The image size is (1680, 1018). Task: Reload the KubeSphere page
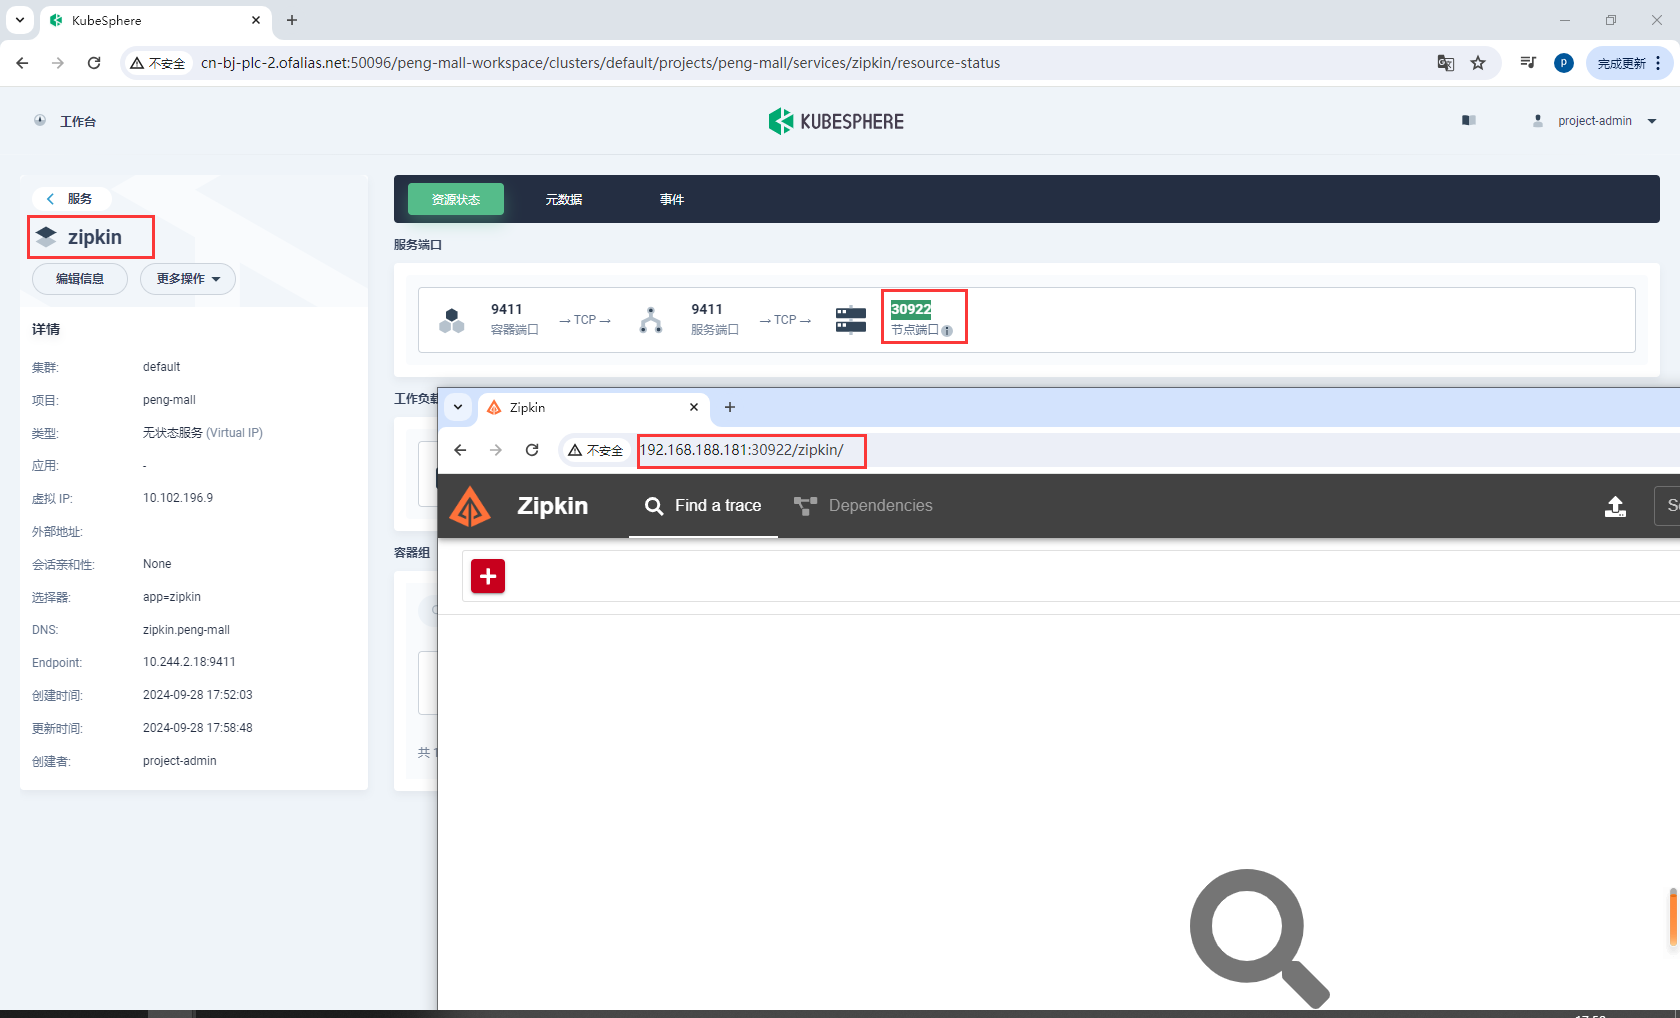(x=94, y=63)
